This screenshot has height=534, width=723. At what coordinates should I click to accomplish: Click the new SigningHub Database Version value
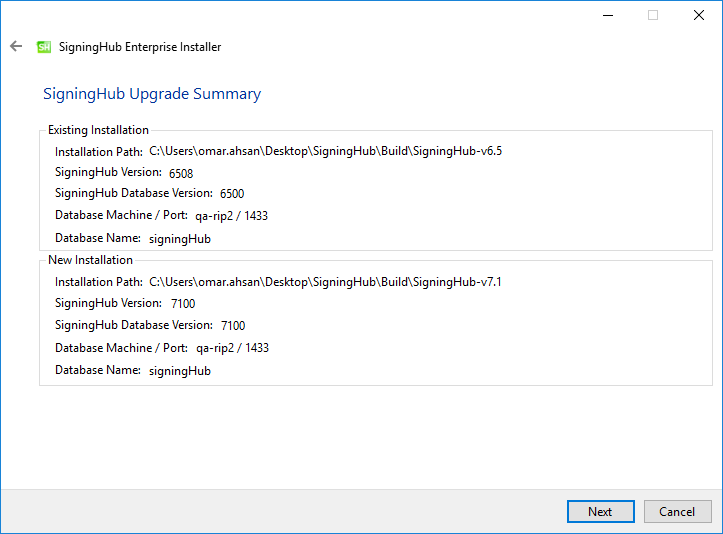pos(233,326)
